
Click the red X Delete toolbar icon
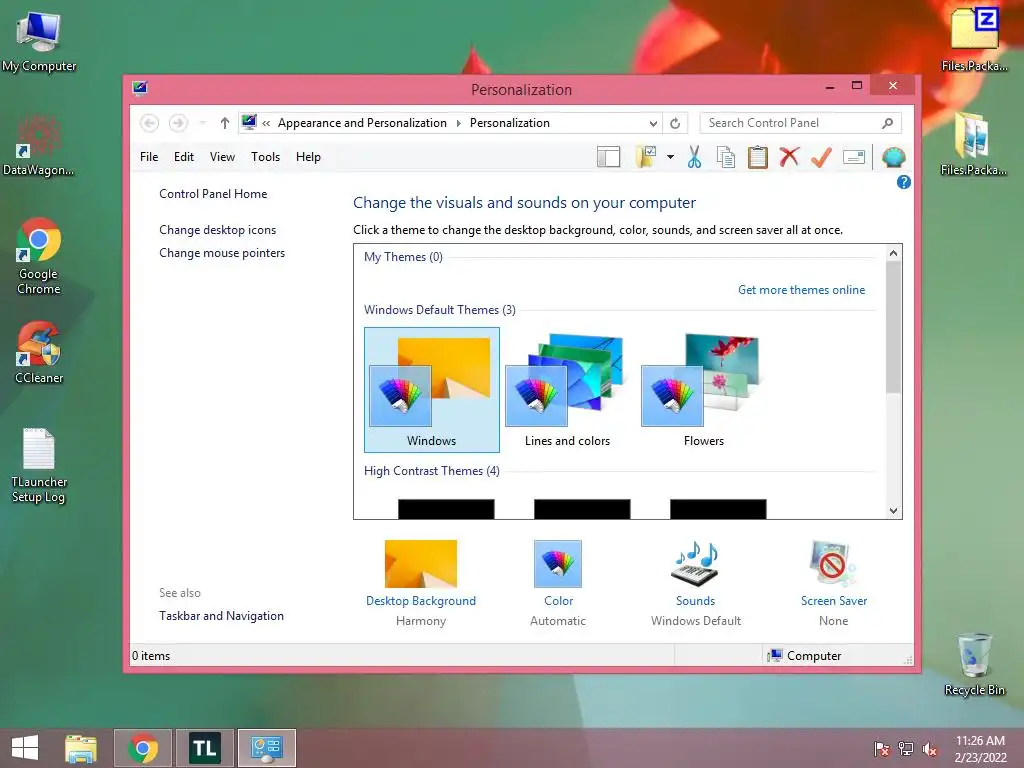pyautogui.click(x=790, y=157)
